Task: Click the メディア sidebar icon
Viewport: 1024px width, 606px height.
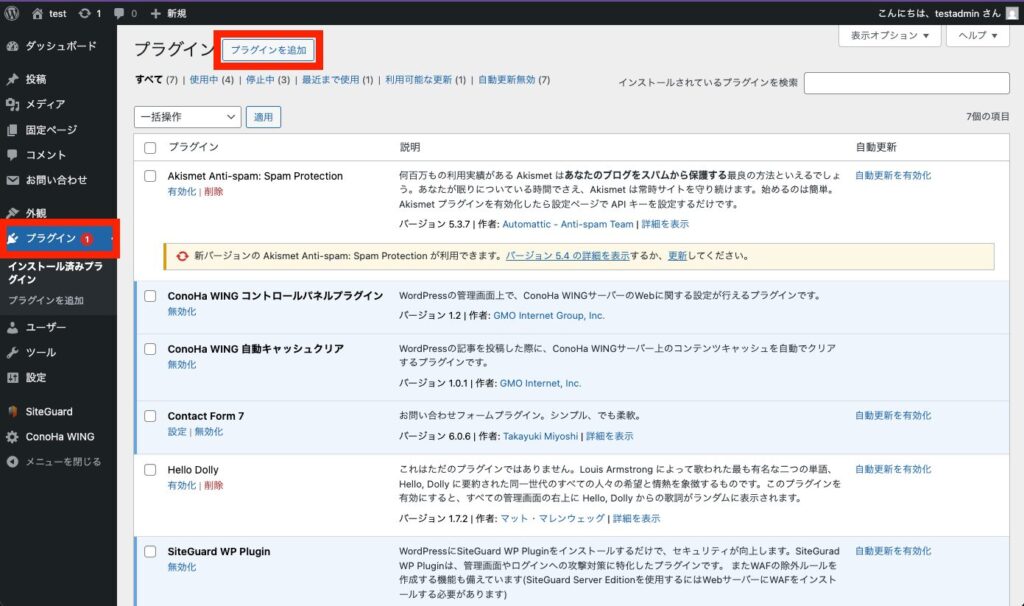Action: (x=12, y=104)
